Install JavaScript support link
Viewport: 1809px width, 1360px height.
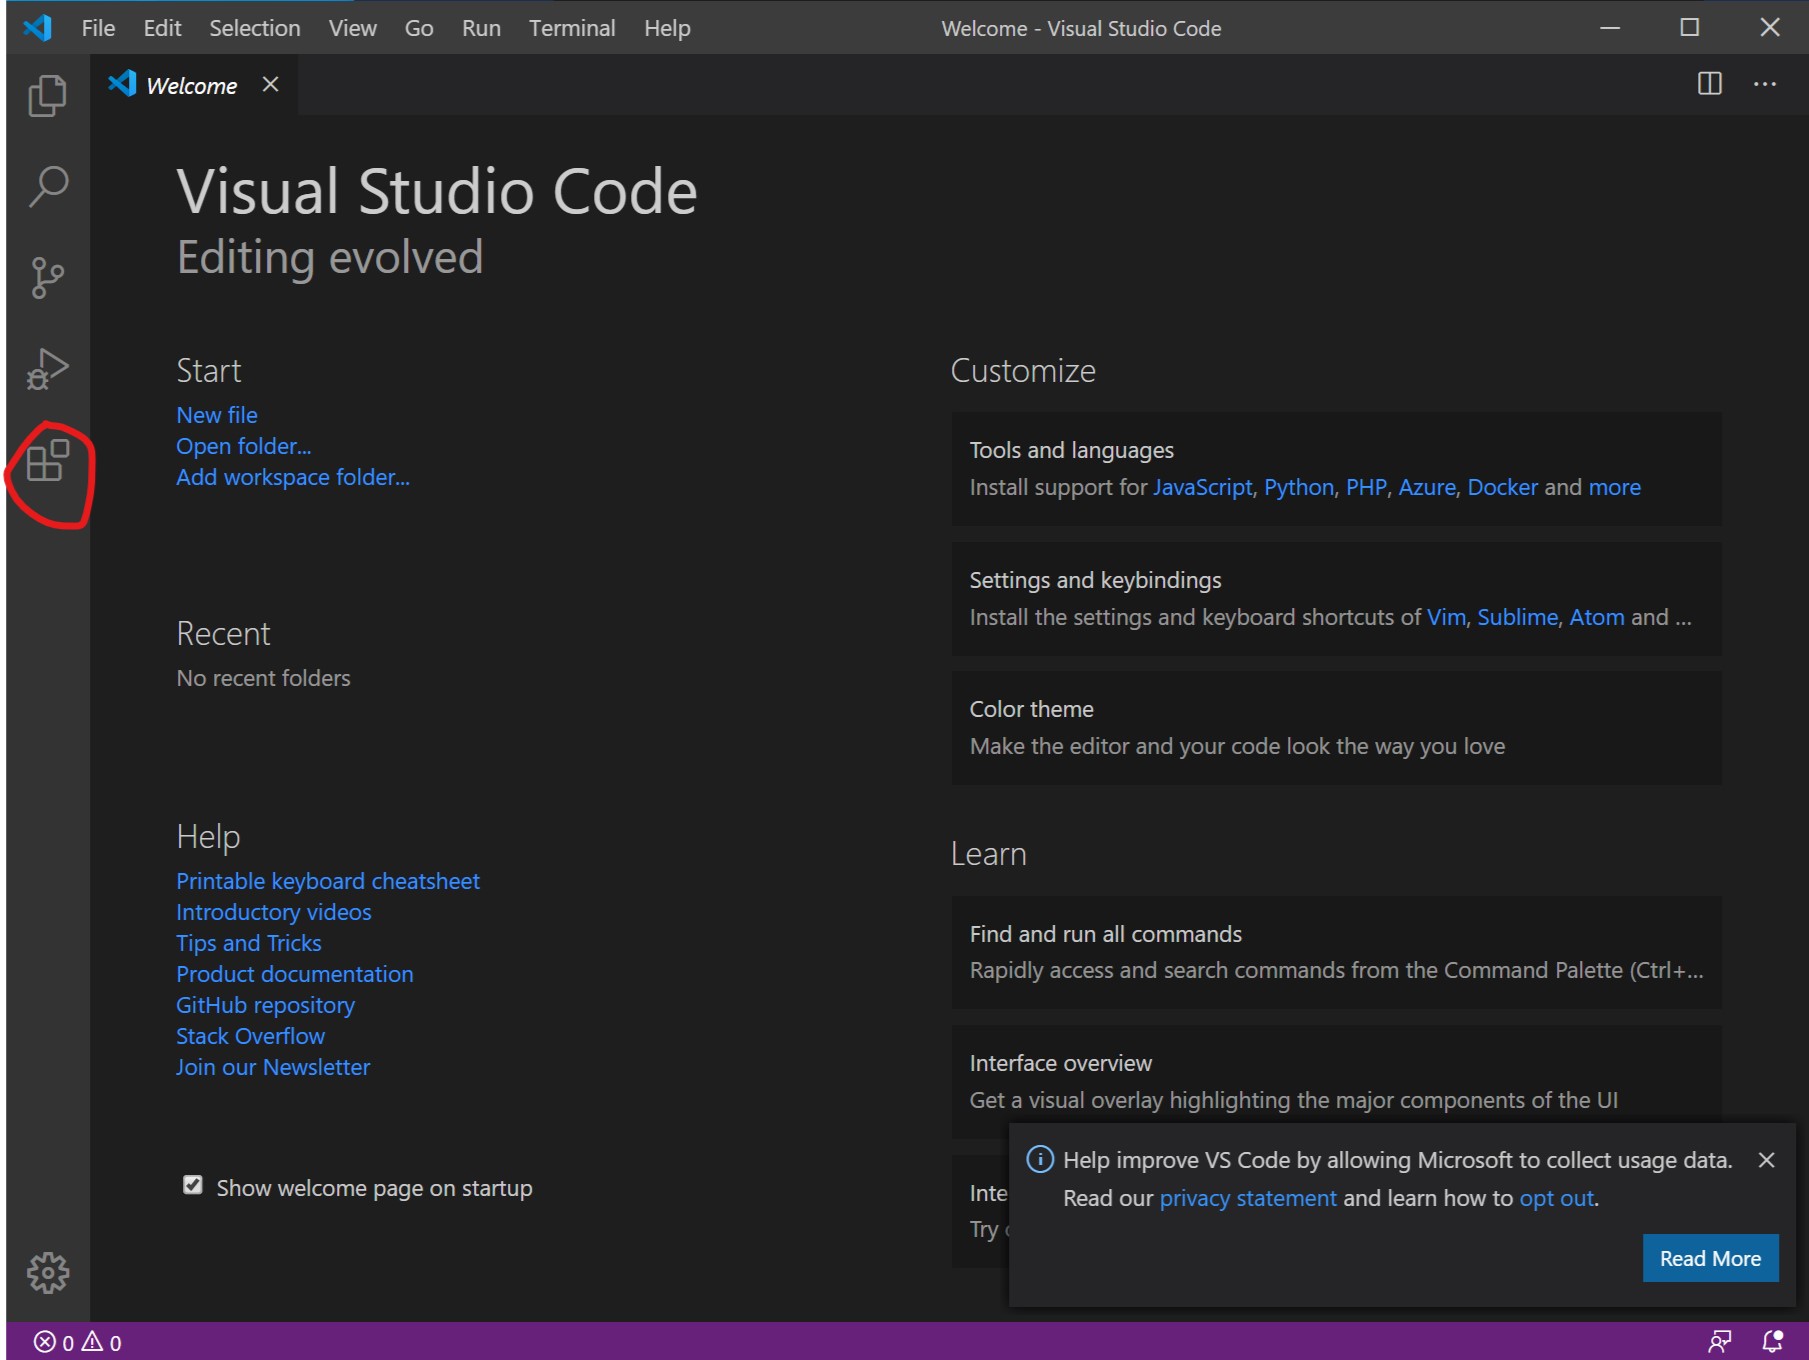click(x=1202, y=487)
